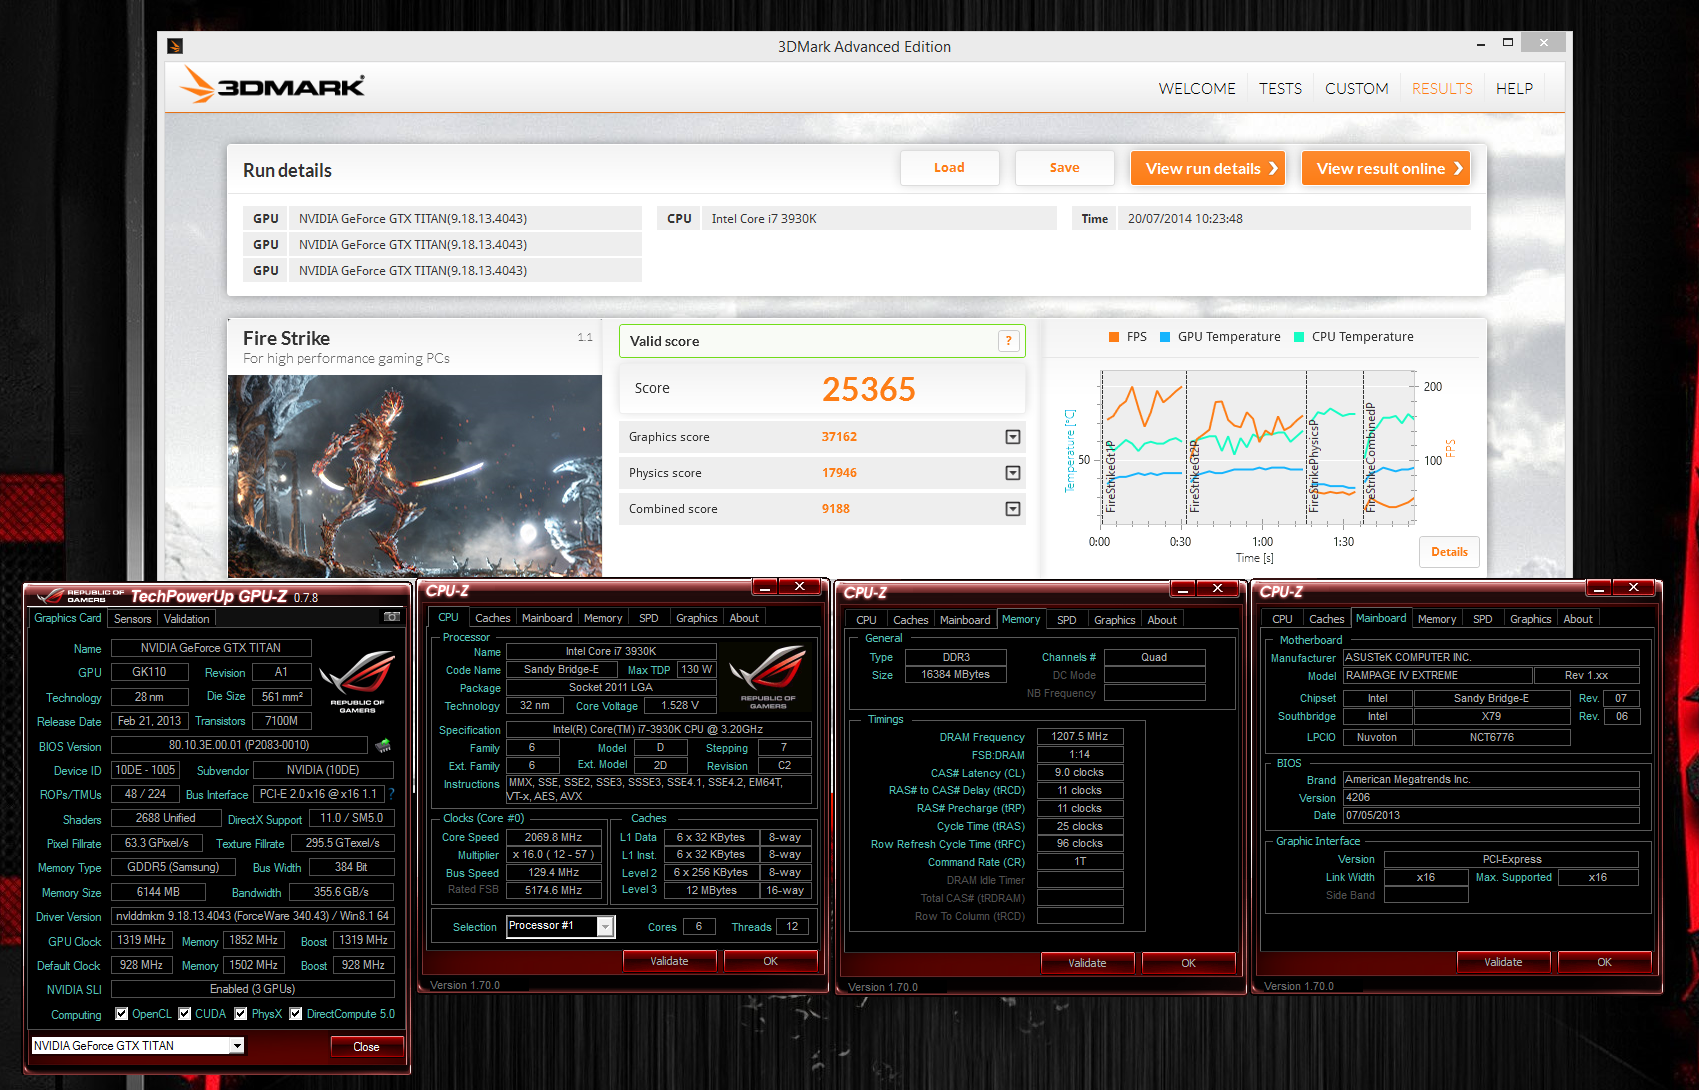Toggle the OpenCL checkbox
The image size is (1699, 1090).
122,1014
